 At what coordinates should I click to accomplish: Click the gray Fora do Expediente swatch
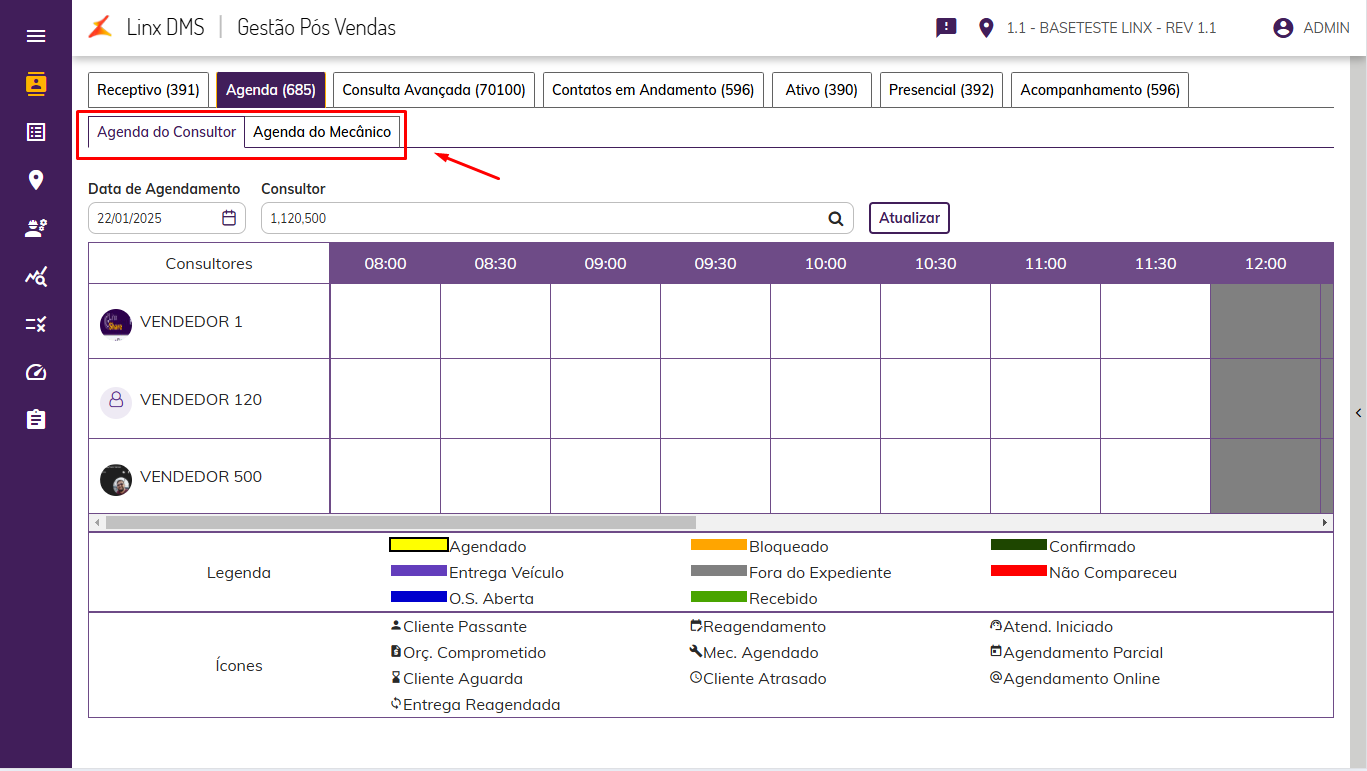(719, 571)
